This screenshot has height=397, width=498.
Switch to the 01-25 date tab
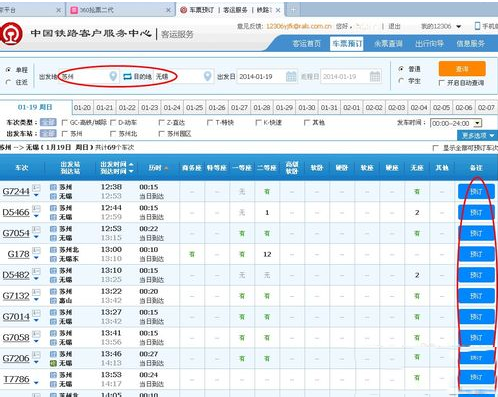point(194,108)
